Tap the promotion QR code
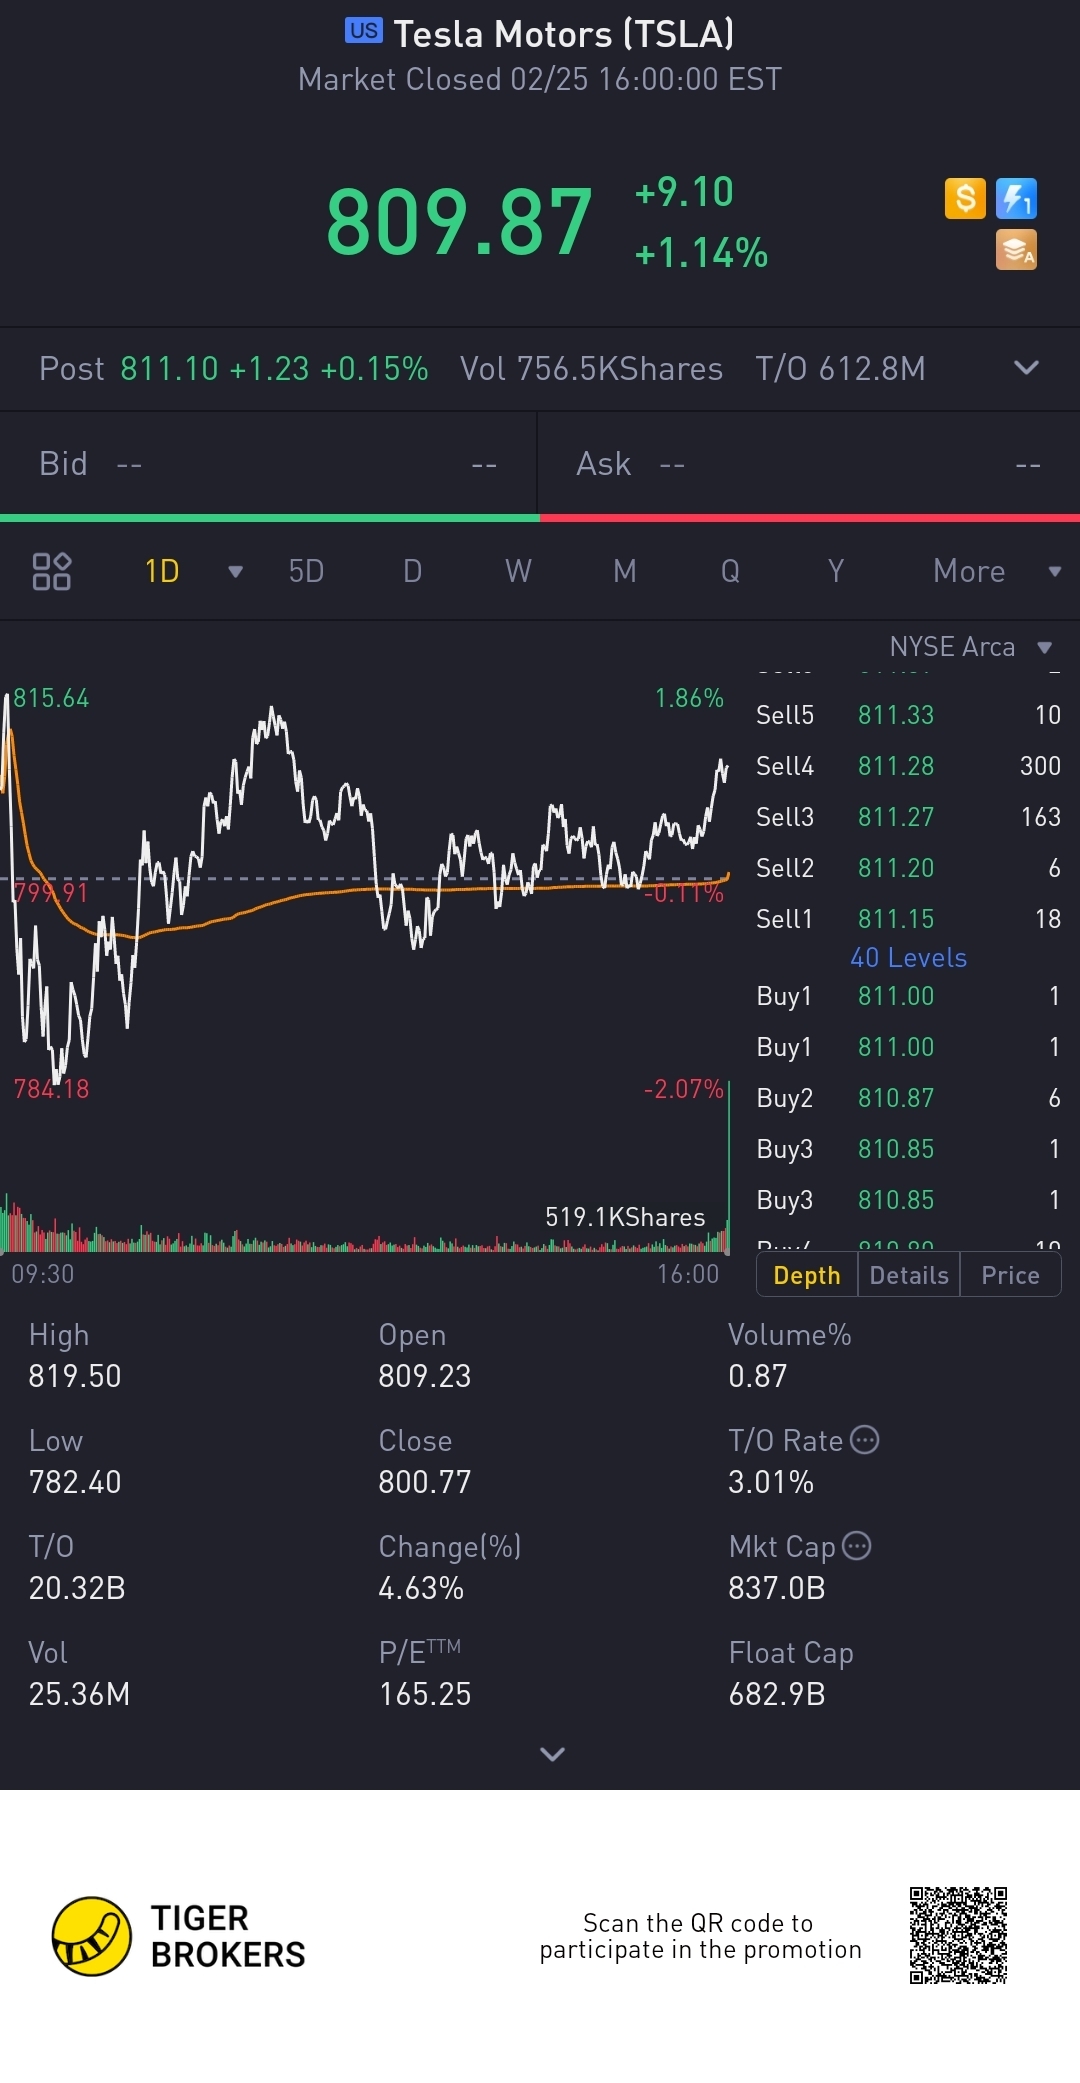The height and width of the screenshot is (2083, 1080). coord(958,1935)
